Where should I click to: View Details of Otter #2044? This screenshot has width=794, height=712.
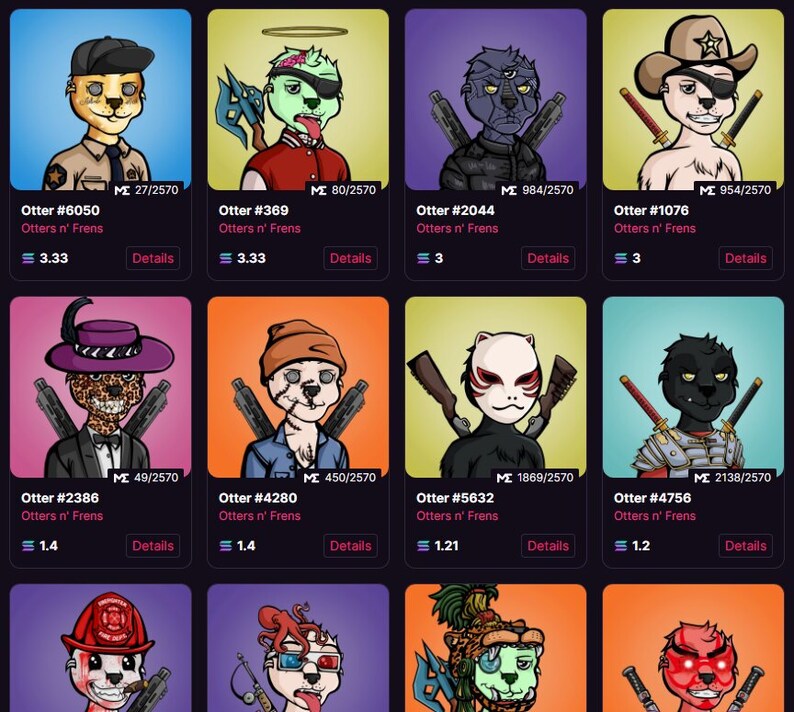pyautogui.click(x=548, y=258)
